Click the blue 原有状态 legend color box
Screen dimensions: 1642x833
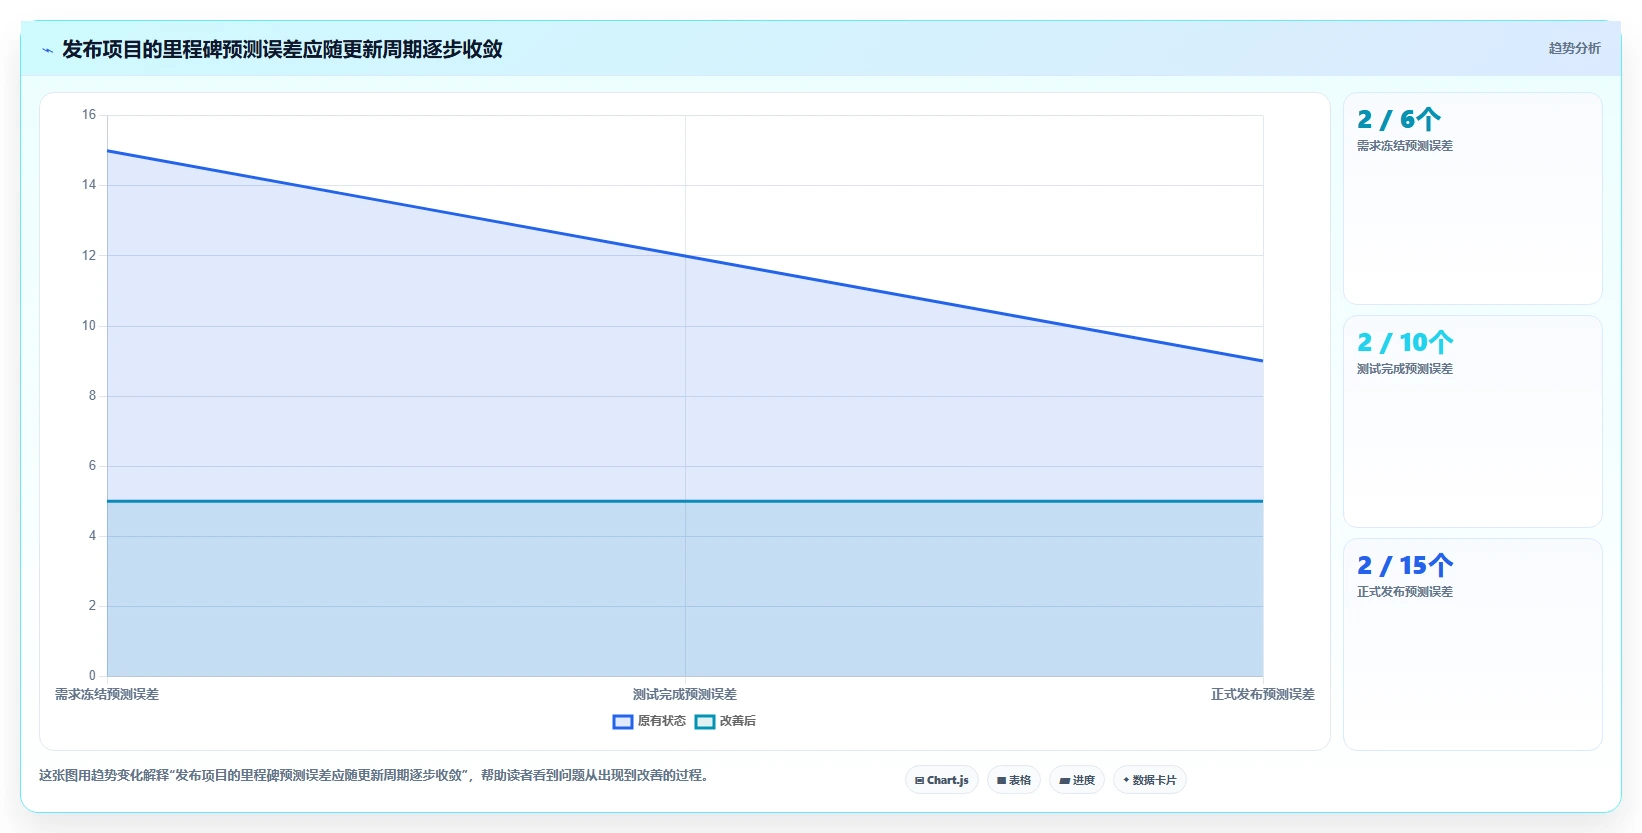pyautogui.click(x=623, y=721)
